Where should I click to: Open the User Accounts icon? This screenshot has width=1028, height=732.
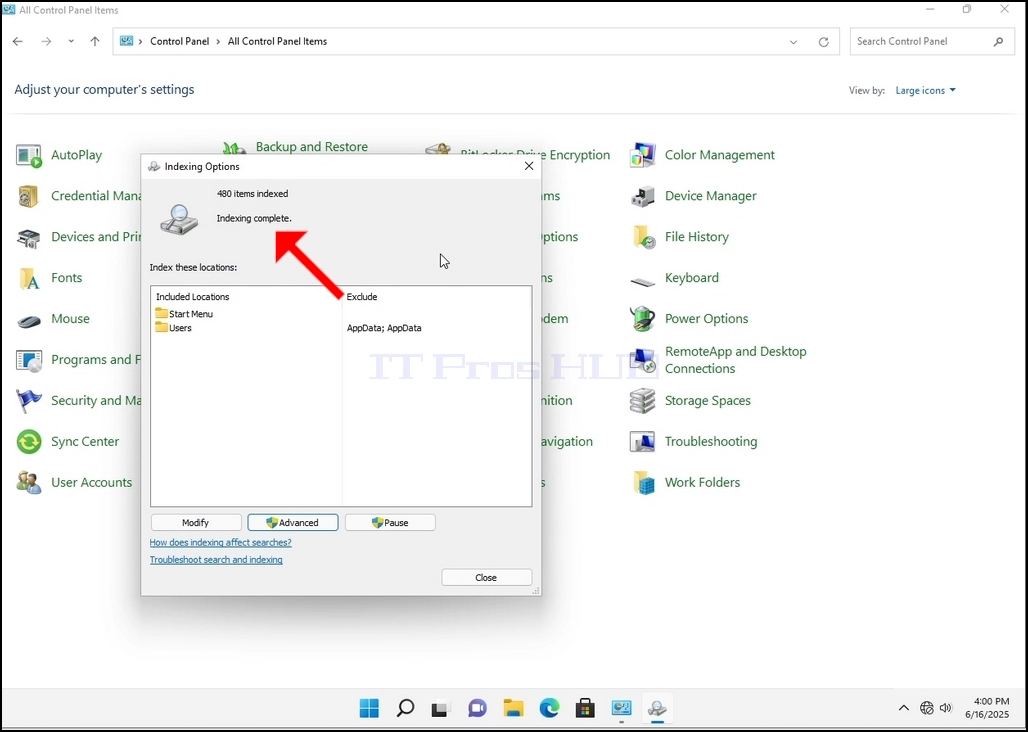click(29, 482)
